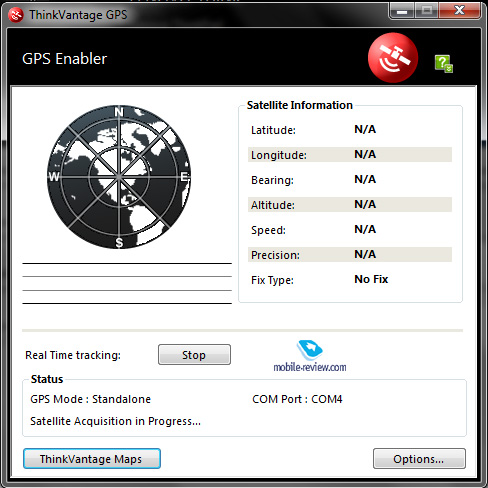
Task: Maximize the ThinkVantage GPS window
Action: [427, 11]
